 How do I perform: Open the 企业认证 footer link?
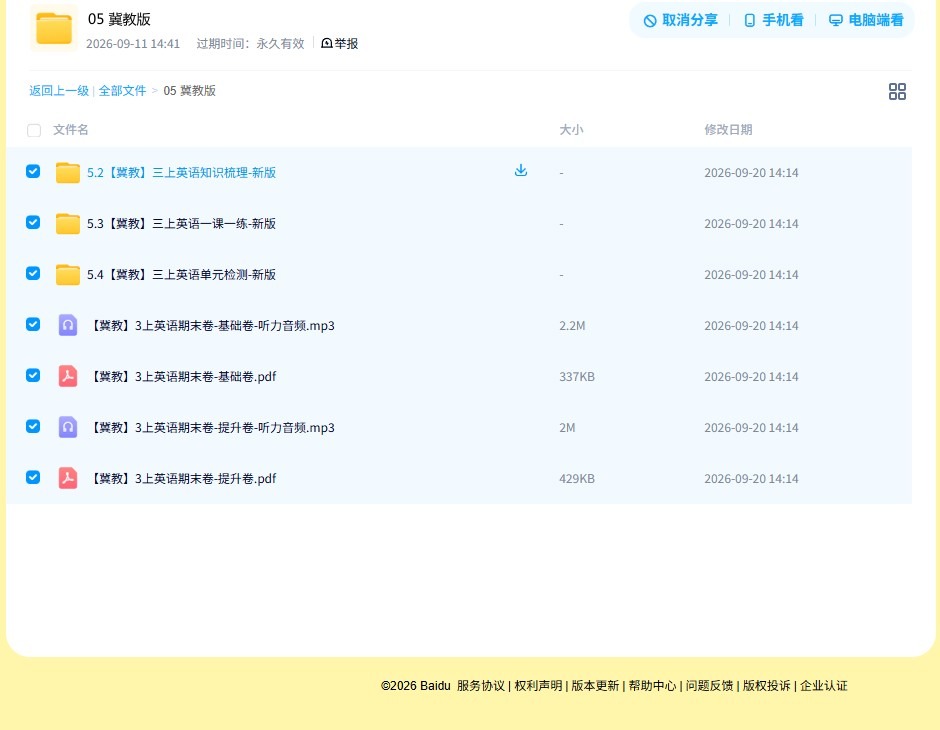(x=824, y=686)
